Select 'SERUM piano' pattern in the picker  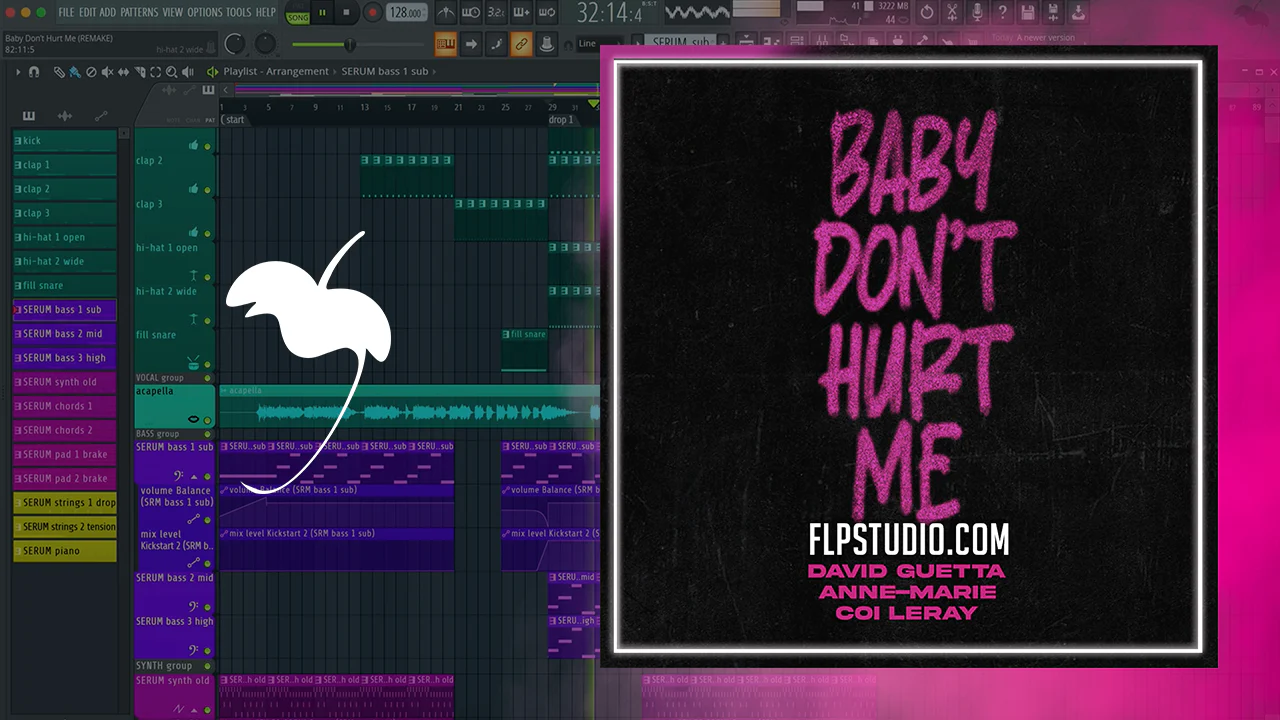click(65, 551)
